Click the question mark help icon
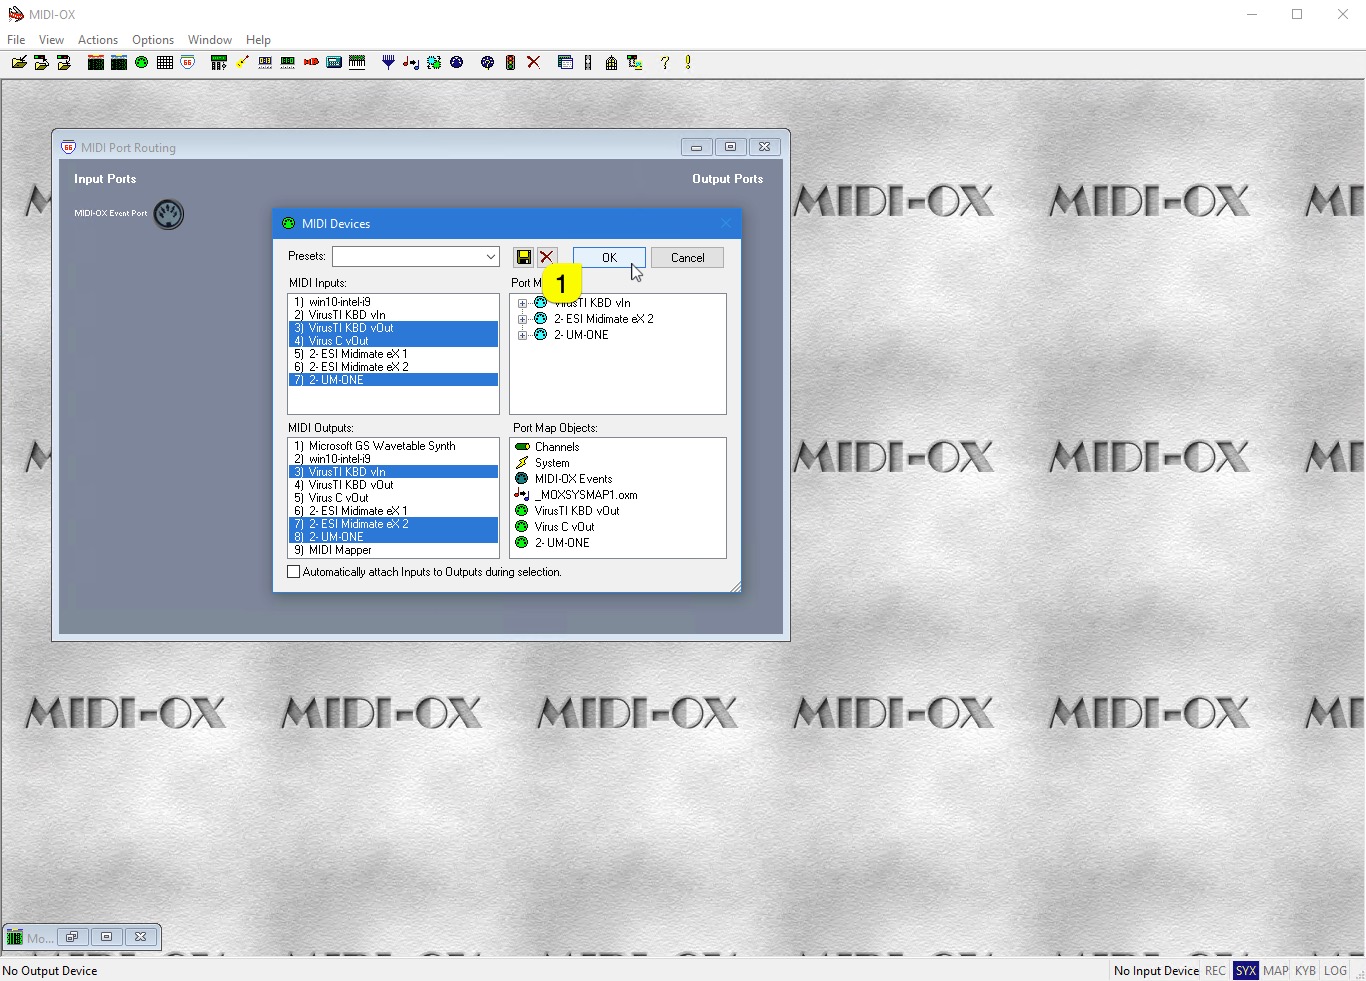The width and height of the screenshot is (1366, 981). tap(663, 62)
